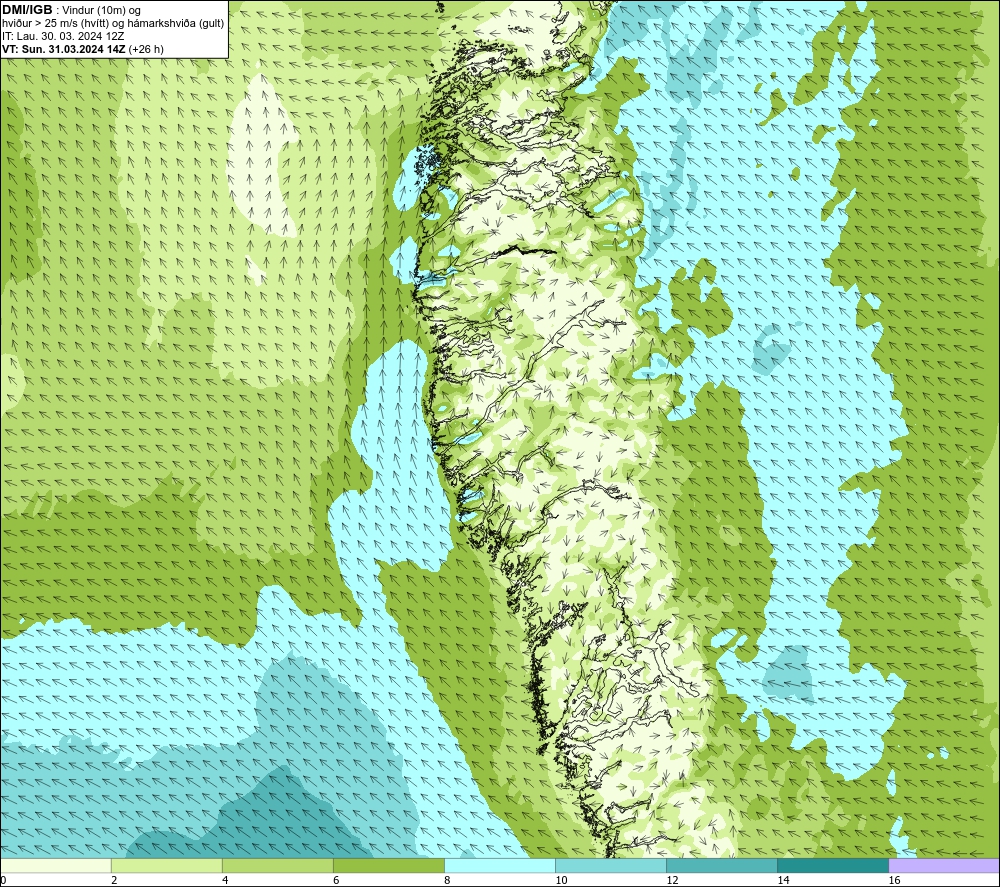Select the 10–12 m/s turquoise swatch
The width and height of the screenshot is (1000, 887).
[x=610, y=865]
